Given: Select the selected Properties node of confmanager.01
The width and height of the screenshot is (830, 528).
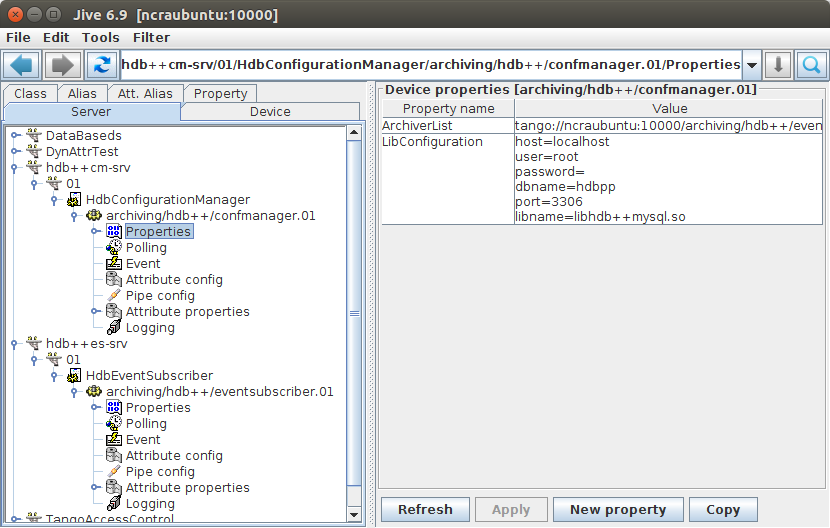Looking at the screenshot, I should pyautogui.click(x=159, y=231).
